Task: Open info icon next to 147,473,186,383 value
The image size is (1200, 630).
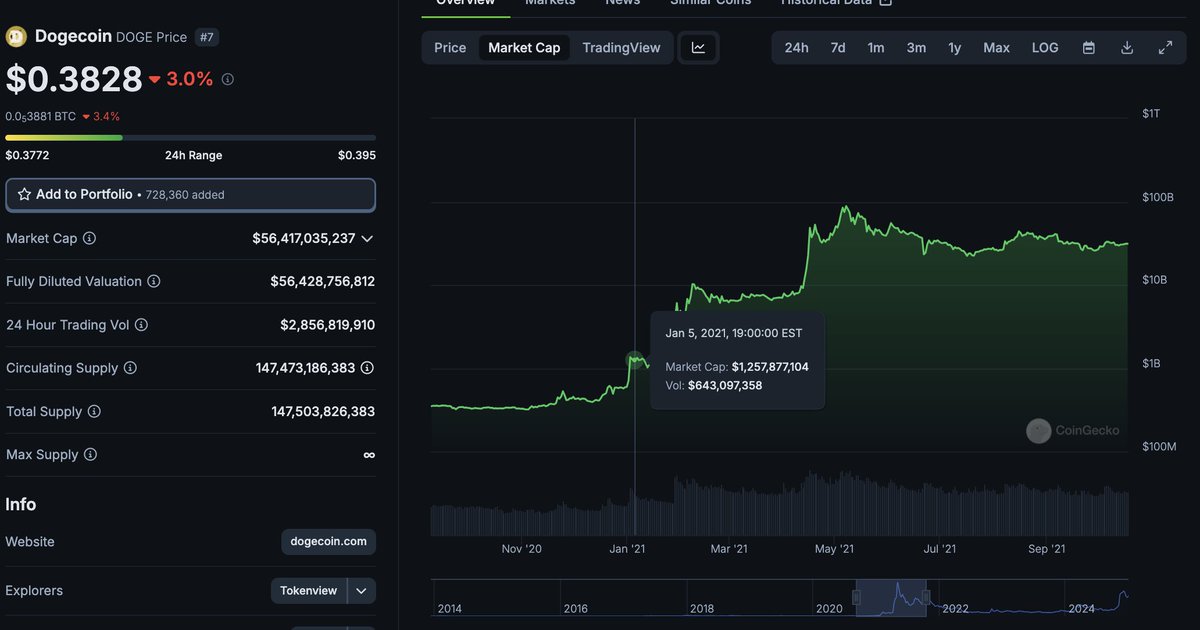Action: pyautogui.click(x=367, y=368)
